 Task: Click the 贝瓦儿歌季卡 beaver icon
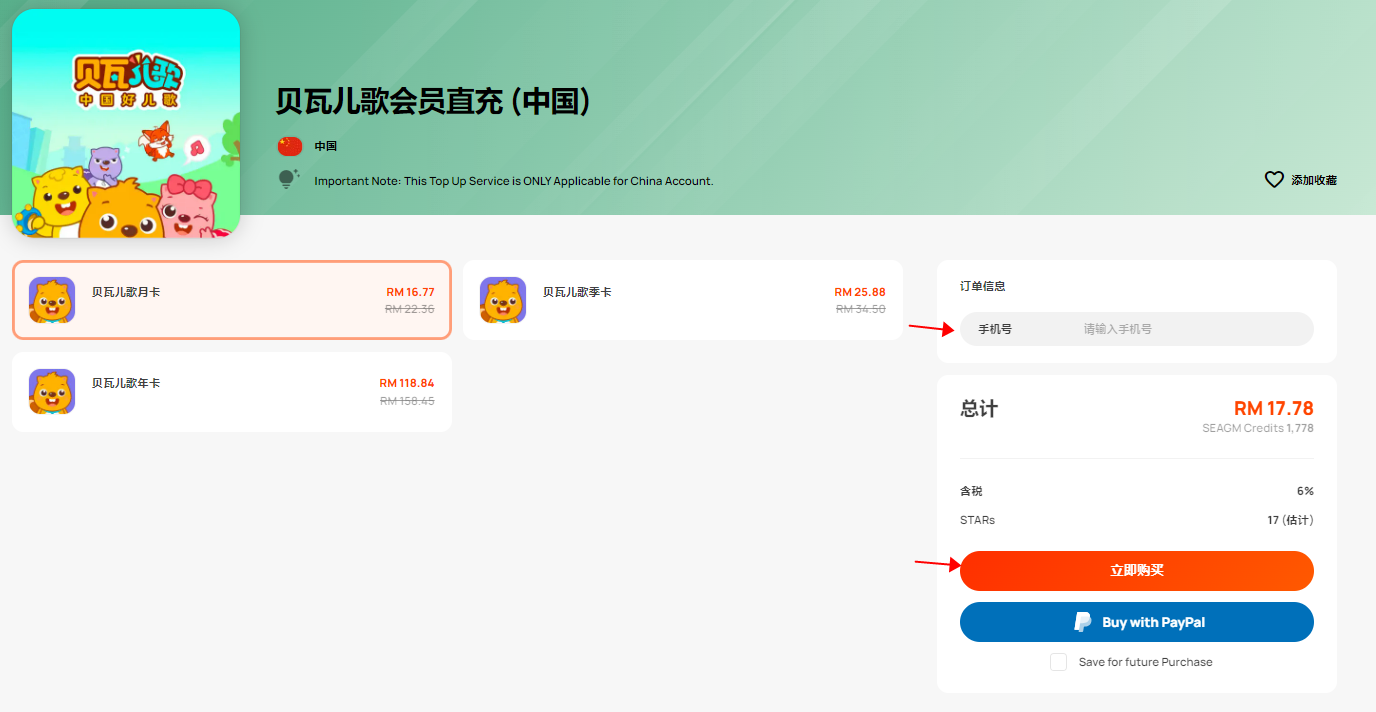[x=503, y=300]
